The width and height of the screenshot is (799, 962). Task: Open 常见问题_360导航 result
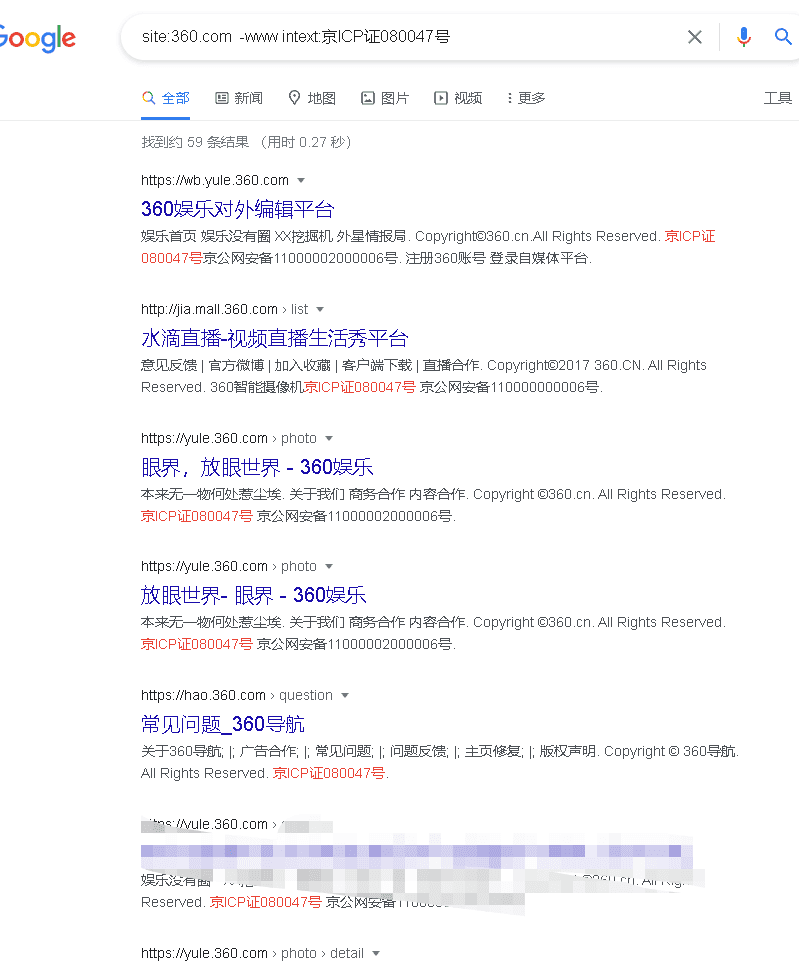223,724
